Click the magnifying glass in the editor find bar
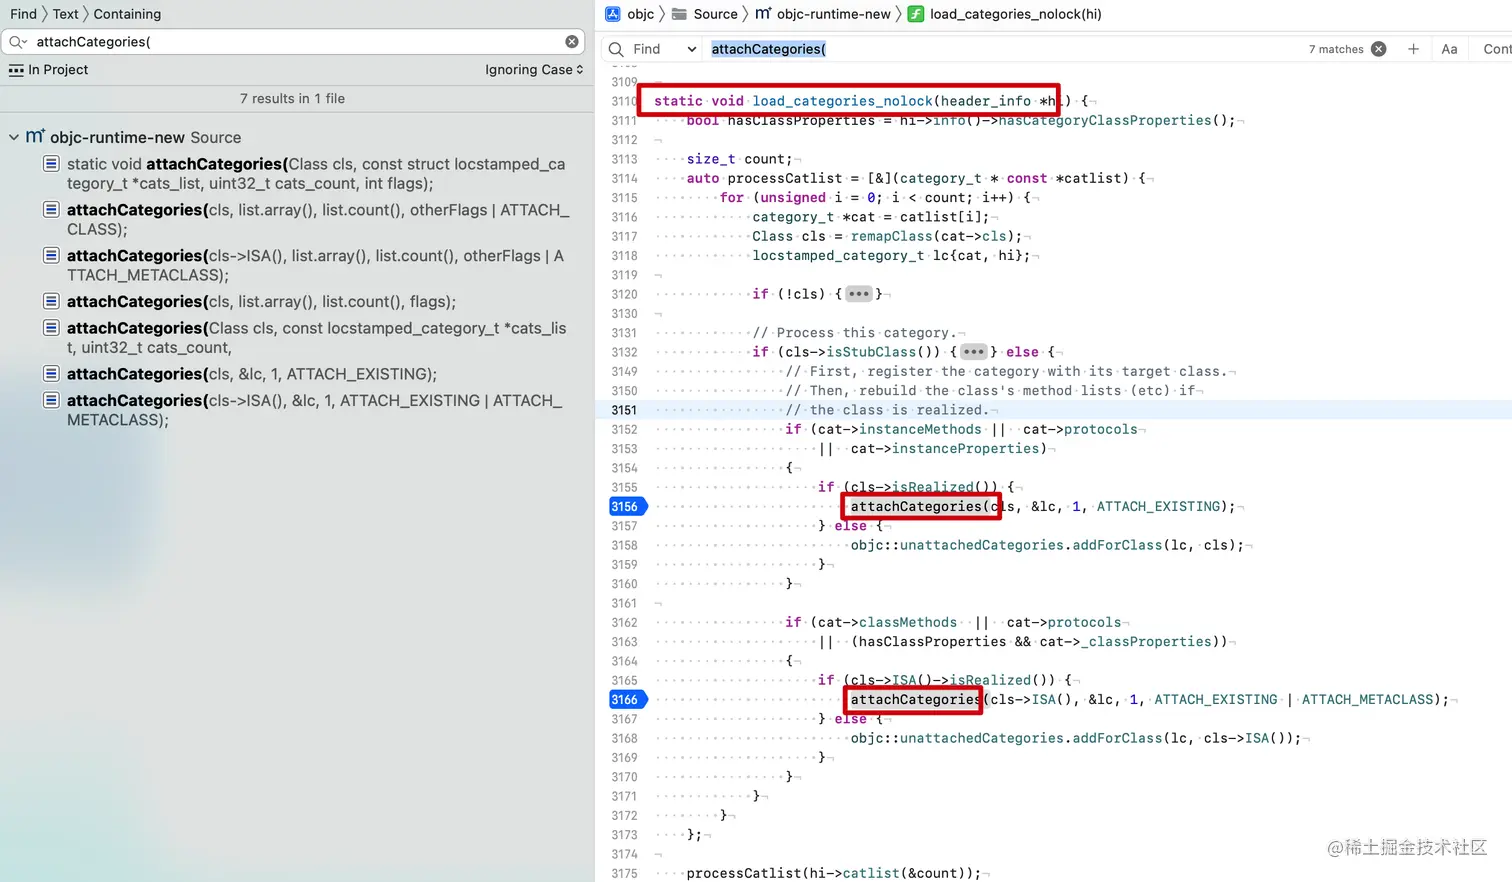This screenshot has height=882, width=1512. tap(616, 48)
